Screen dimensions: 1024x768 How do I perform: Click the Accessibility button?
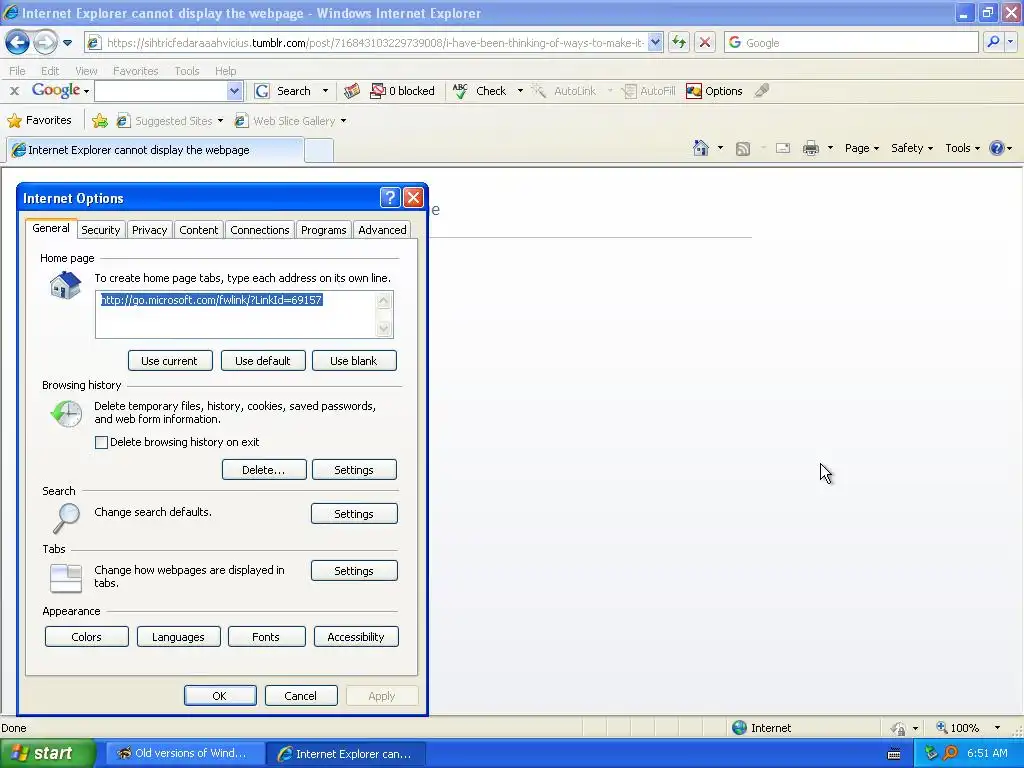(356, 637)
